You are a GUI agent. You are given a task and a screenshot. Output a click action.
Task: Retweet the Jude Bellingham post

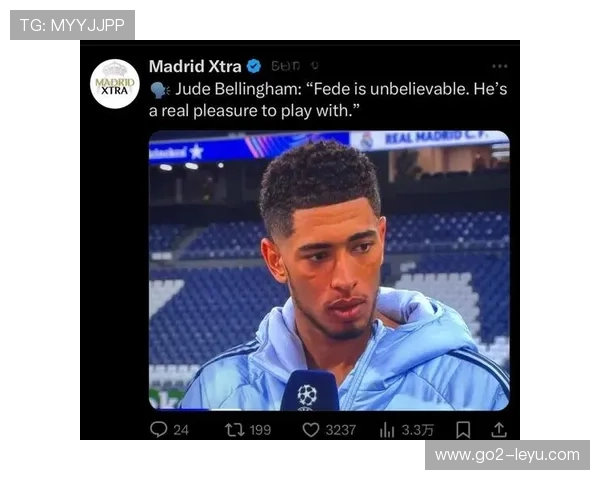233,429
